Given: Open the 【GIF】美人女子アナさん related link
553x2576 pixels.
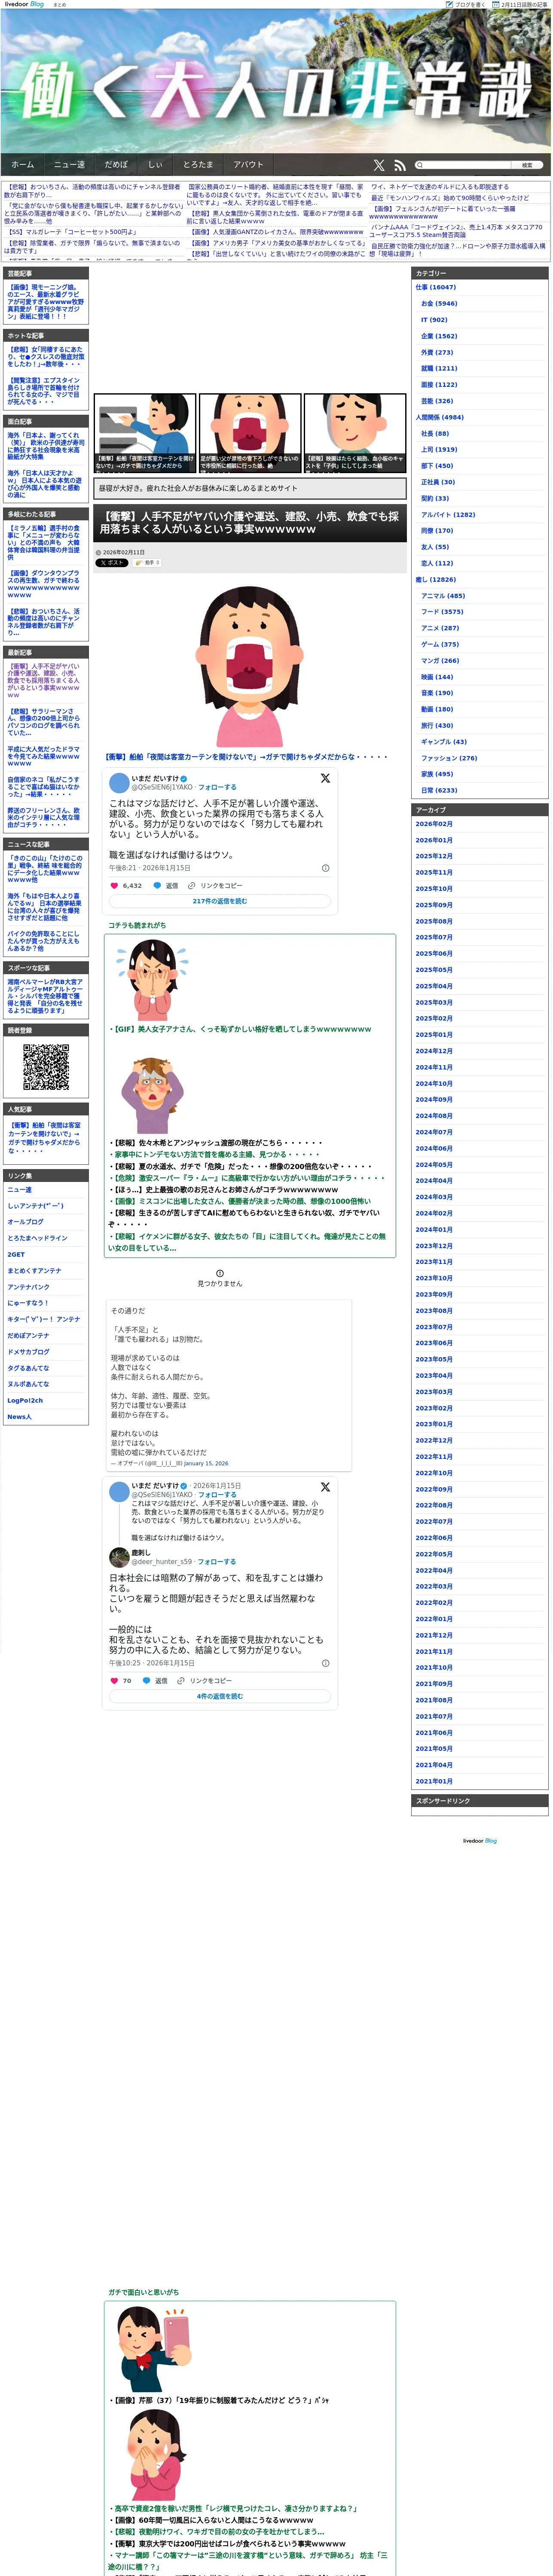Looking at the screenshot, I should 241,1029.
